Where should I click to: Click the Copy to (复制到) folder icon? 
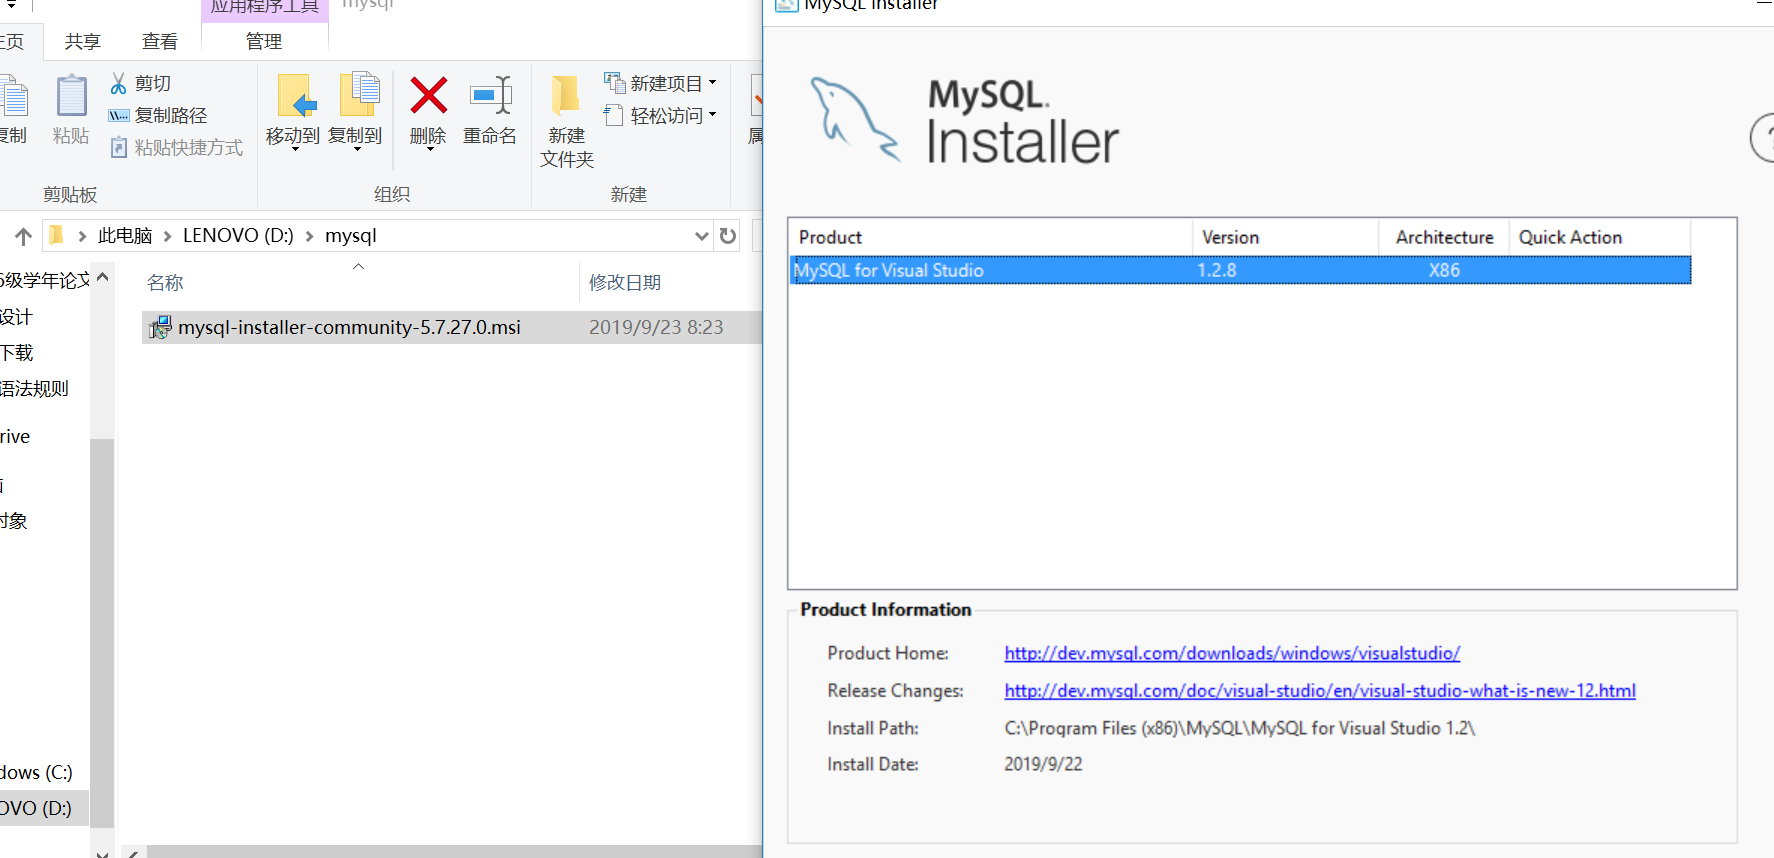[359, 95]
